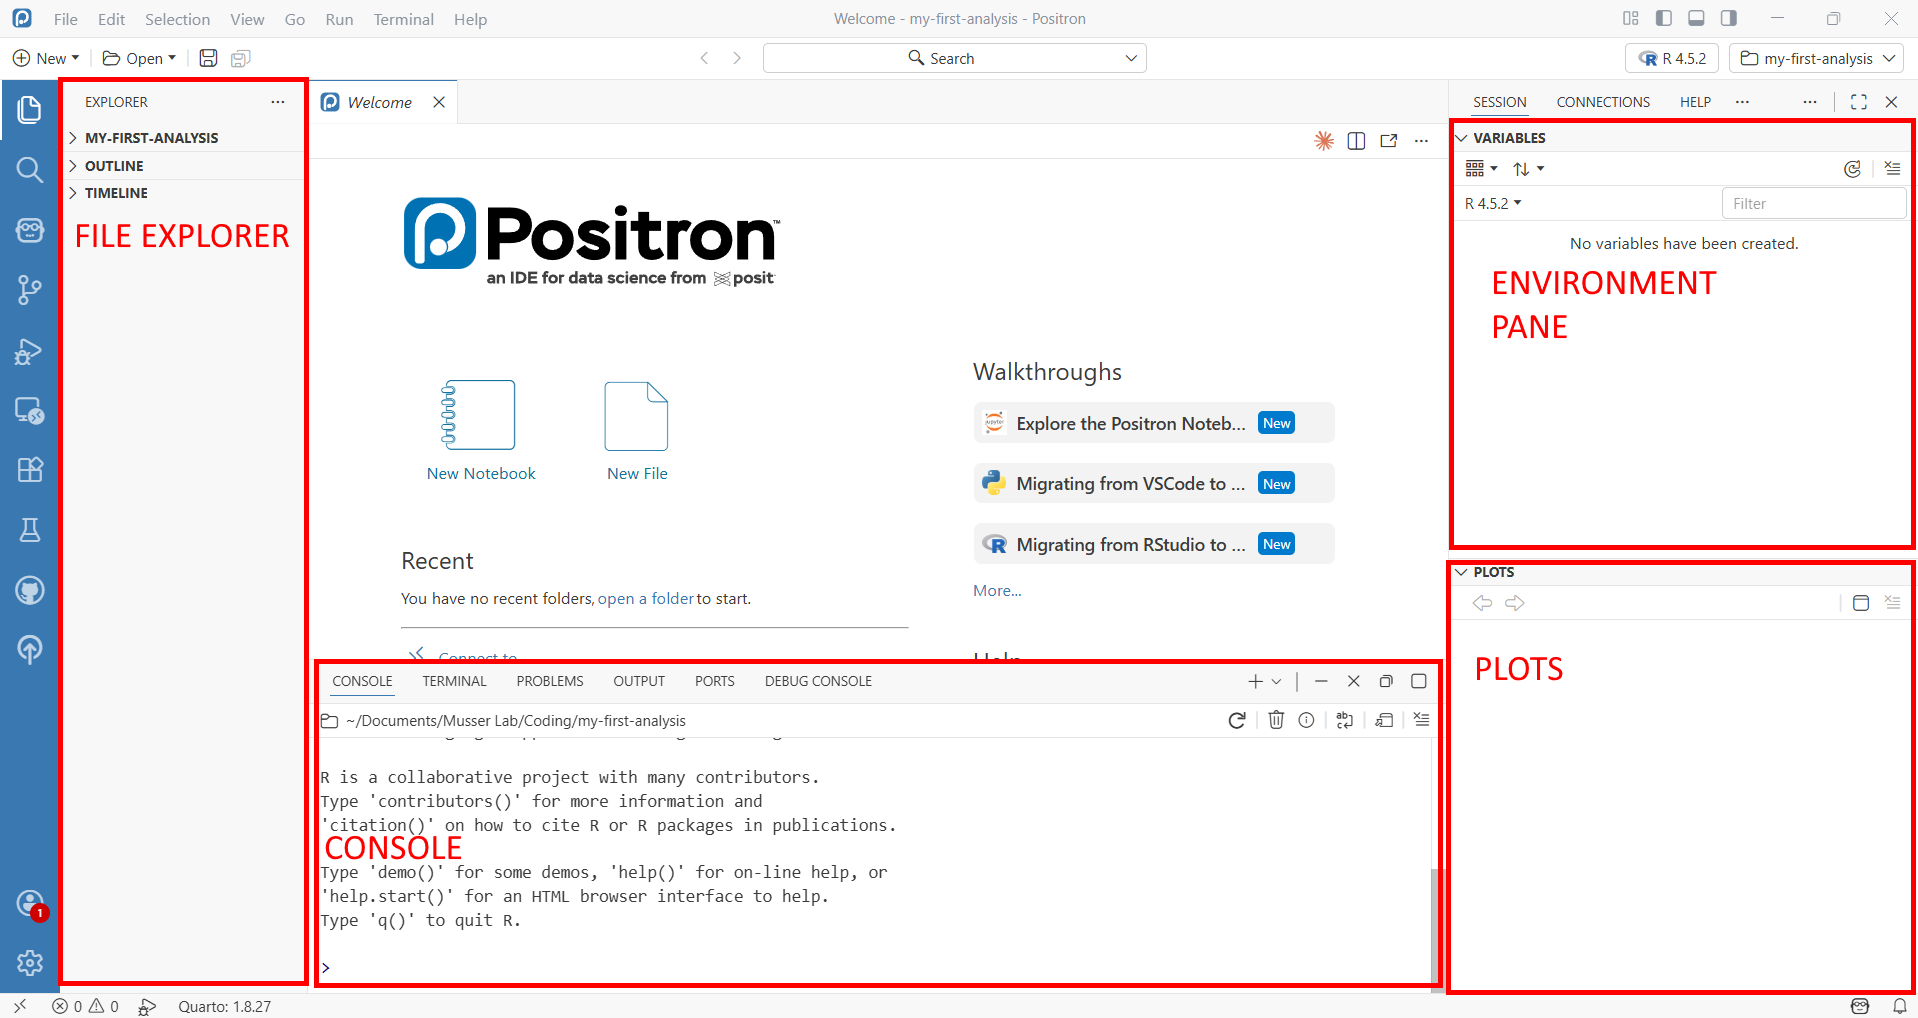The width and height of the screenshot is (1918, 1018).
Task: Click the Manage gear icon
Action: [30, 962]
